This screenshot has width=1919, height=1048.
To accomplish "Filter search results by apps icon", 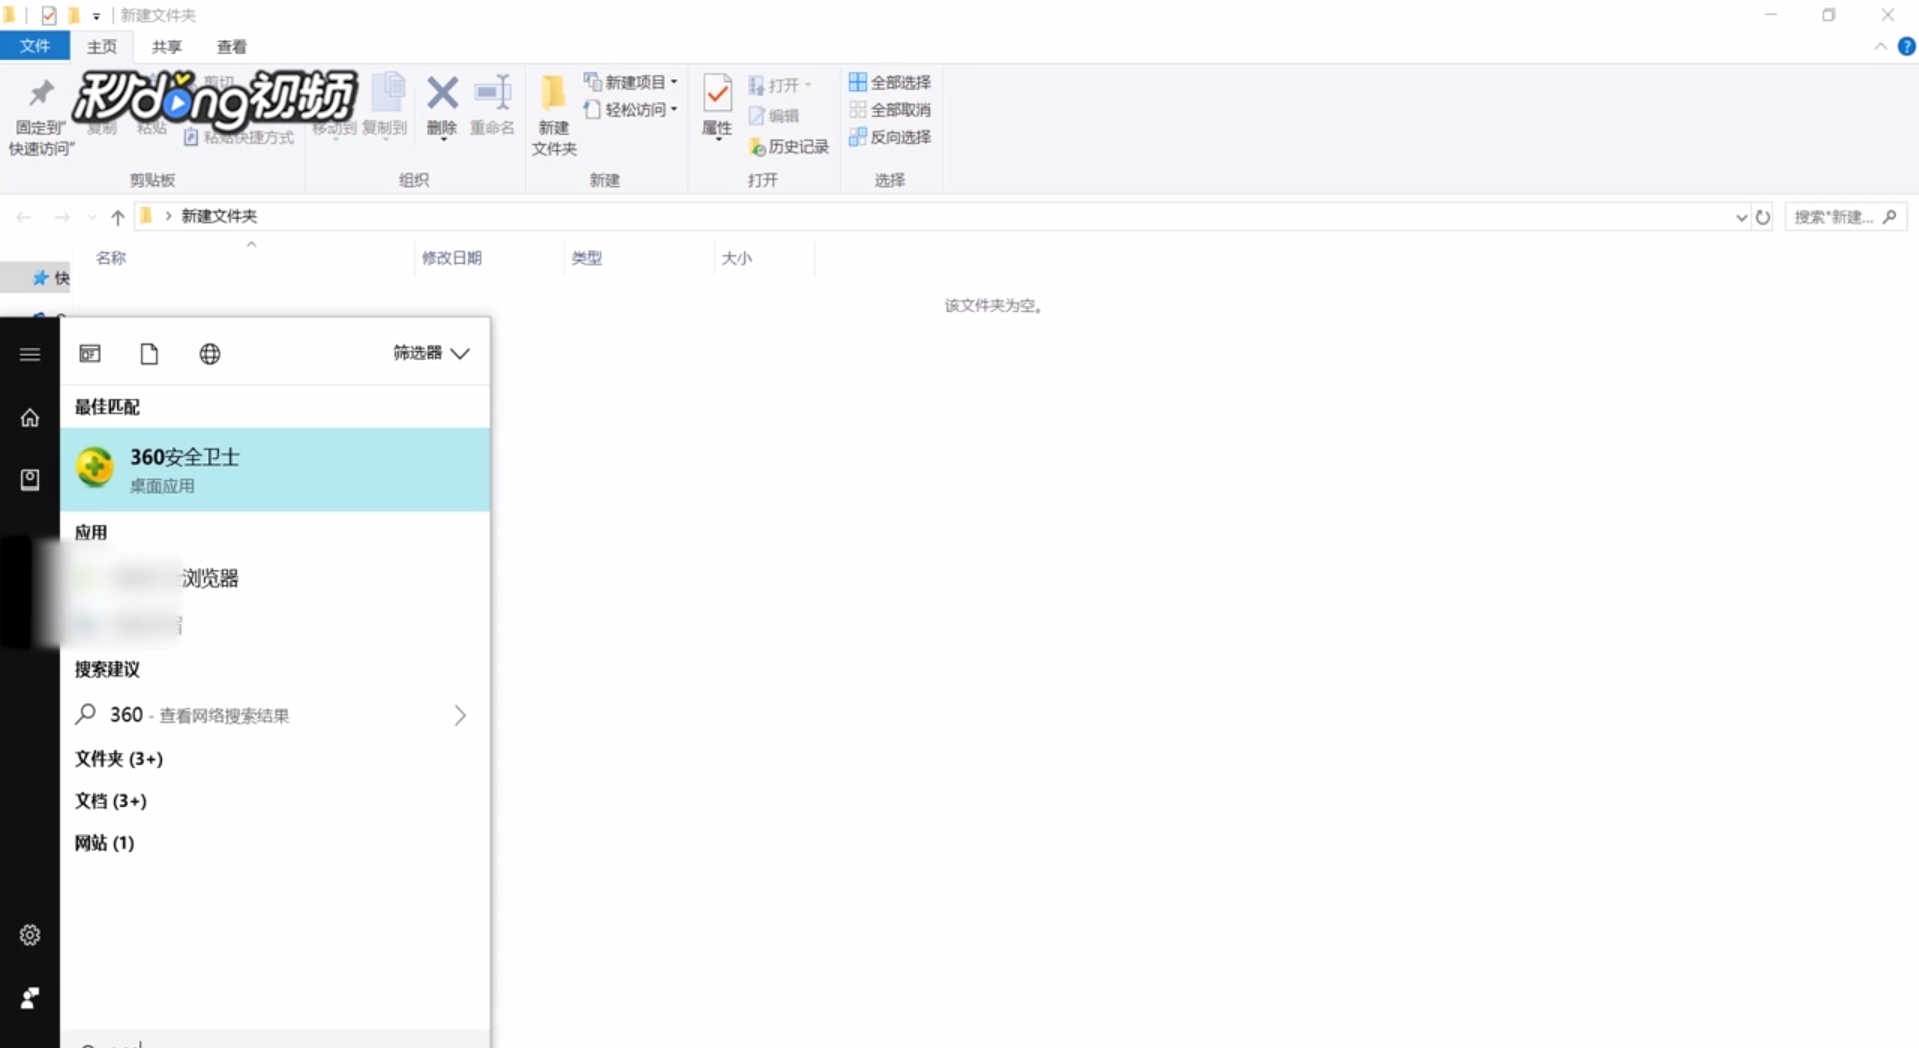I will click(90, 354).
